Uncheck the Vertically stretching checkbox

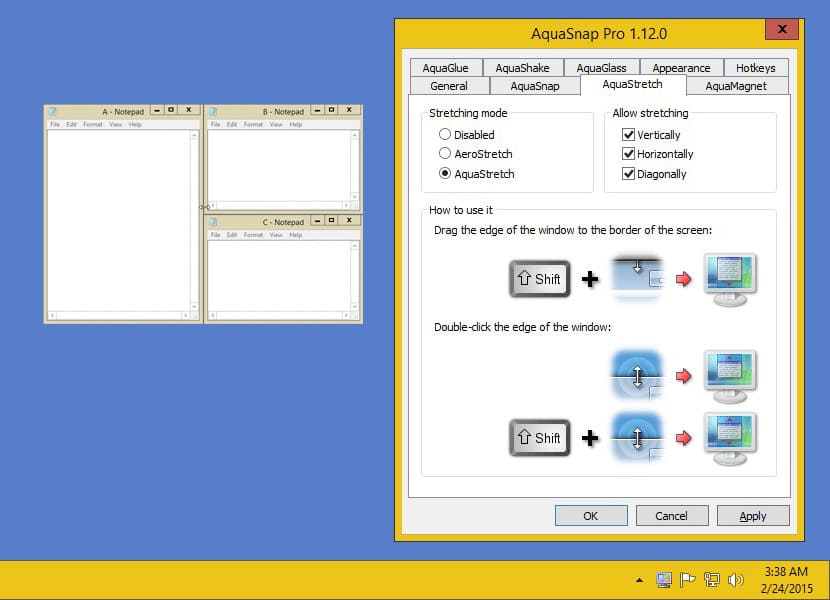(651, 135)
